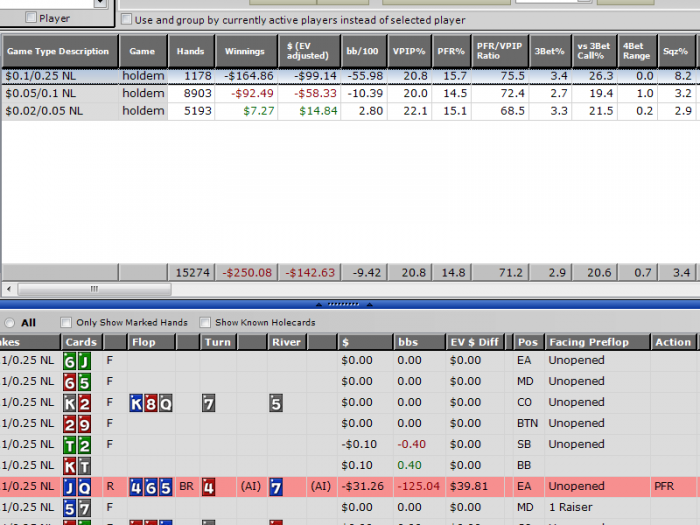Viewport: 700px width, 525px height.
Task: Select the highlighted J Q hand
Action: coord(350,486)
